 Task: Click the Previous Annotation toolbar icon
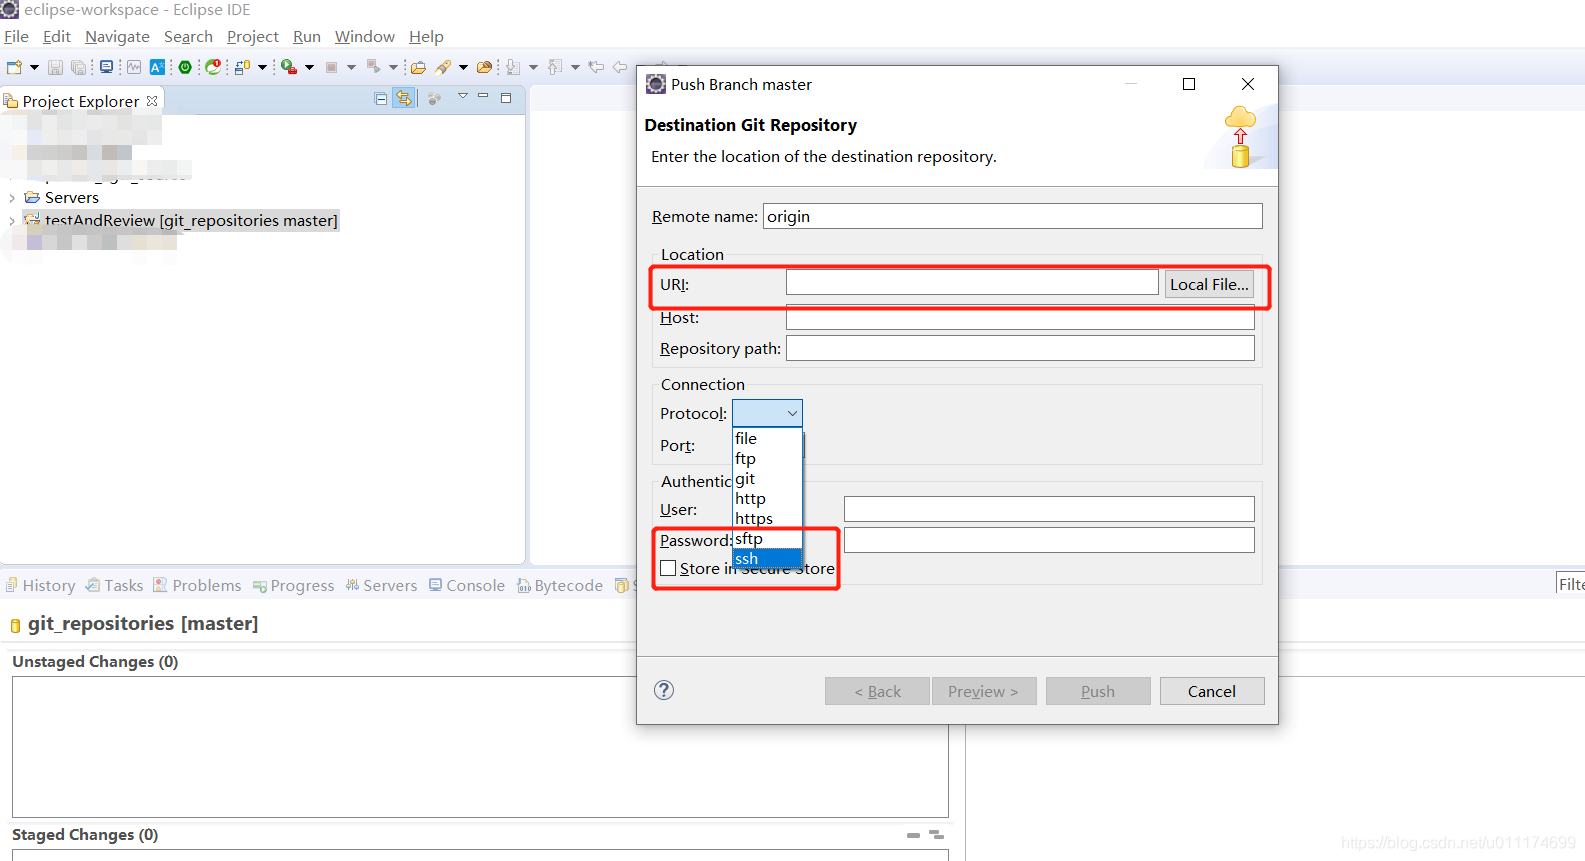click(555, 67)
